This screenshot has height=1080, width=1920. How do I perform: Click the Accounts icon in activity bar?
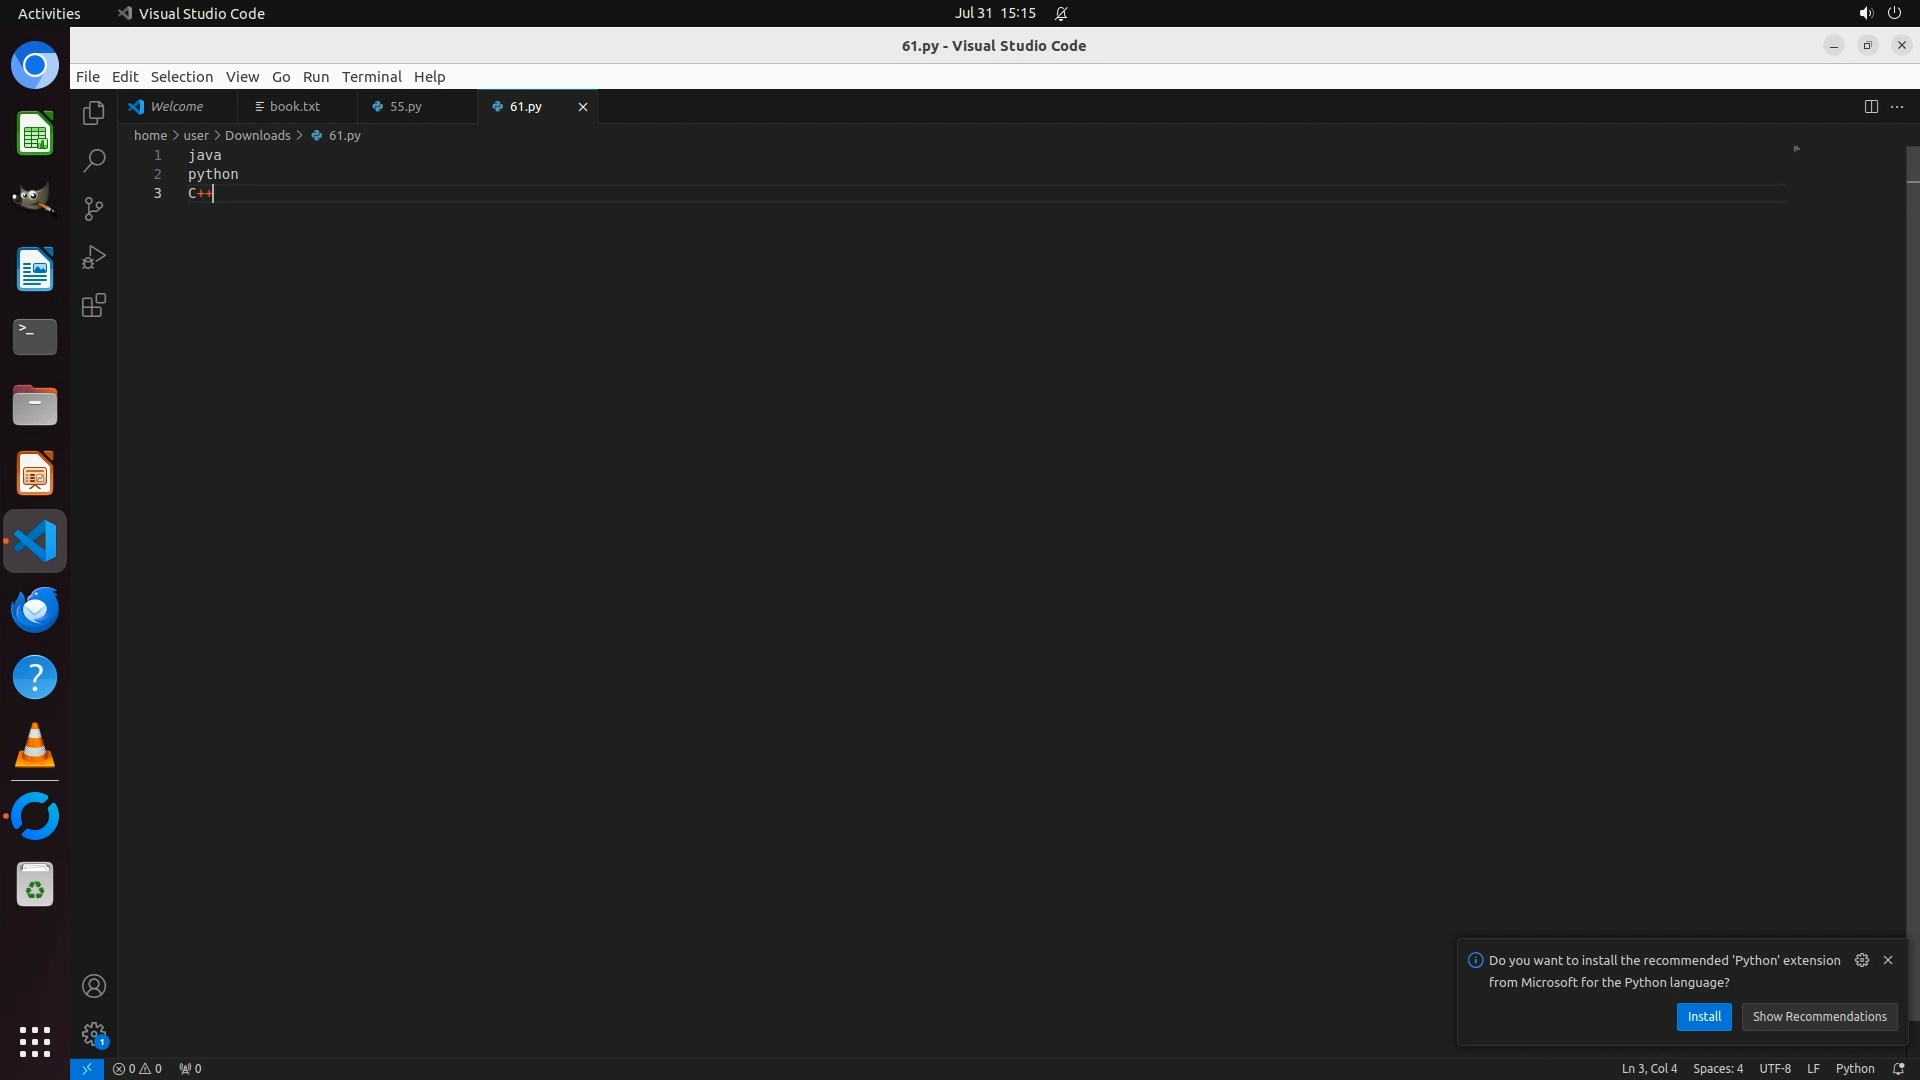93,986
